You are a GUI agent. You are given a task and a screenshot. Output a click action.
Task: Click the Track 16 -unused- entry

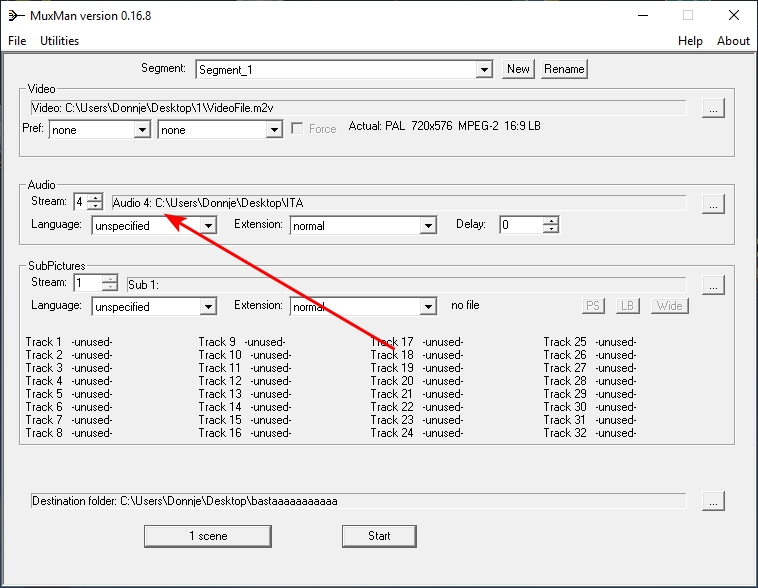pyautogui.click(x=245, y=433)
